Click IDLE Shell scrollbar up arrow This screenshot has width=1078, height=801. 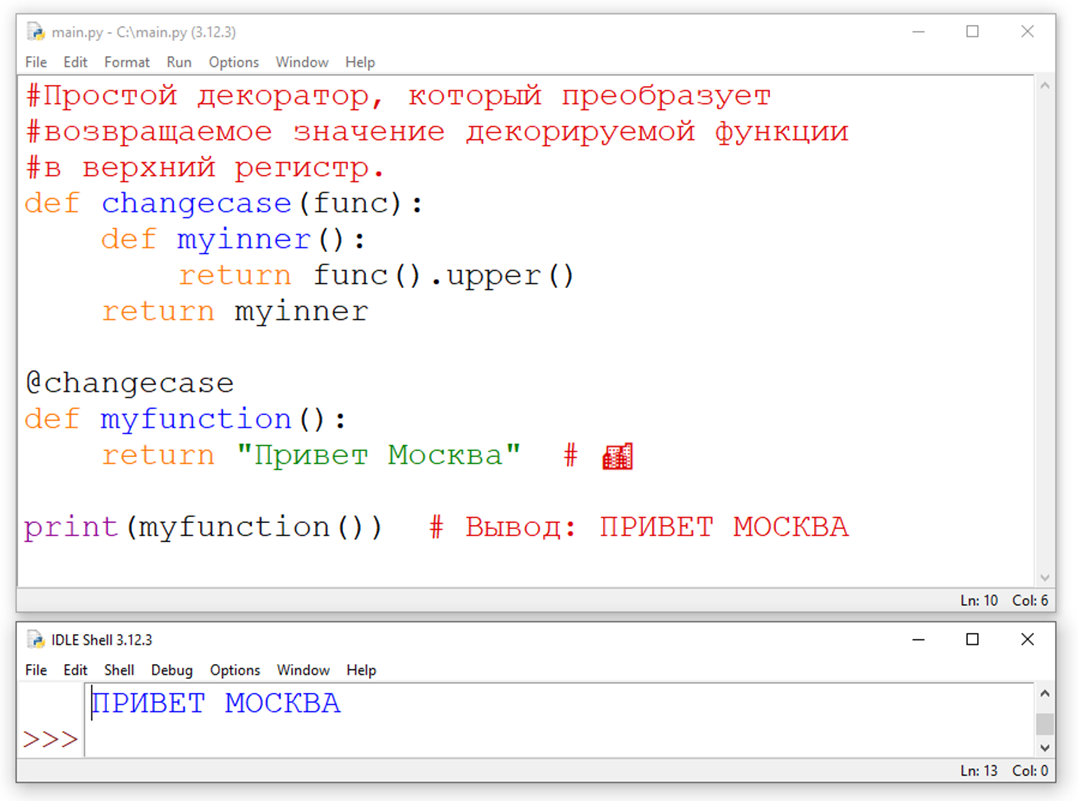pos(1045,693)
